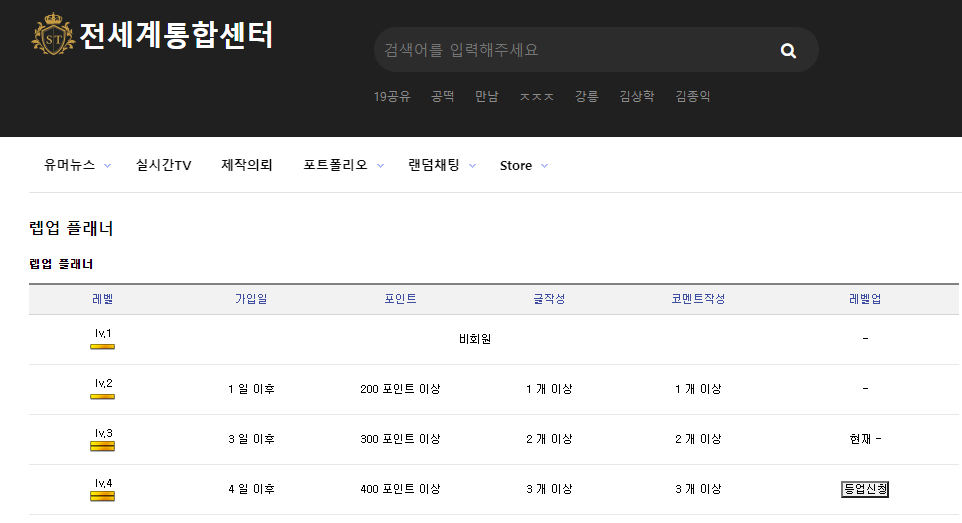Screen dimensions: 962x523
Task: Focus the 검색어를 입력해주세요 search field
Action: (570, 50)
